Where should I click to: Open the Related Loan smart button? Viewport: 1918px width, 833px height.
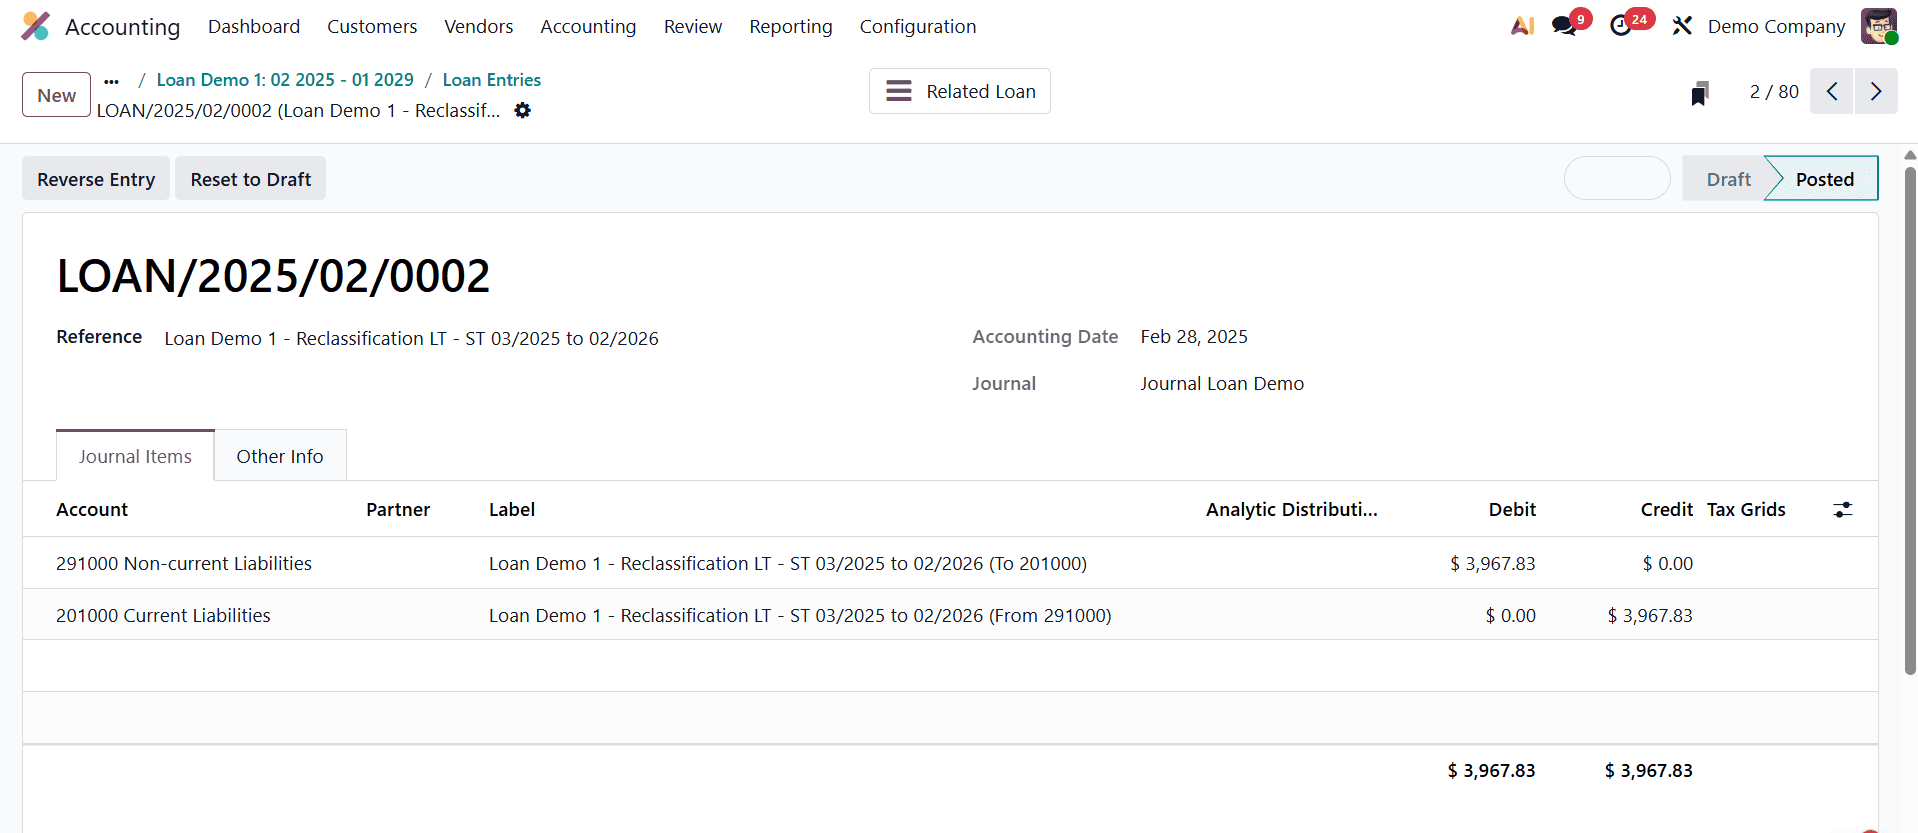[x=960, y=92]
